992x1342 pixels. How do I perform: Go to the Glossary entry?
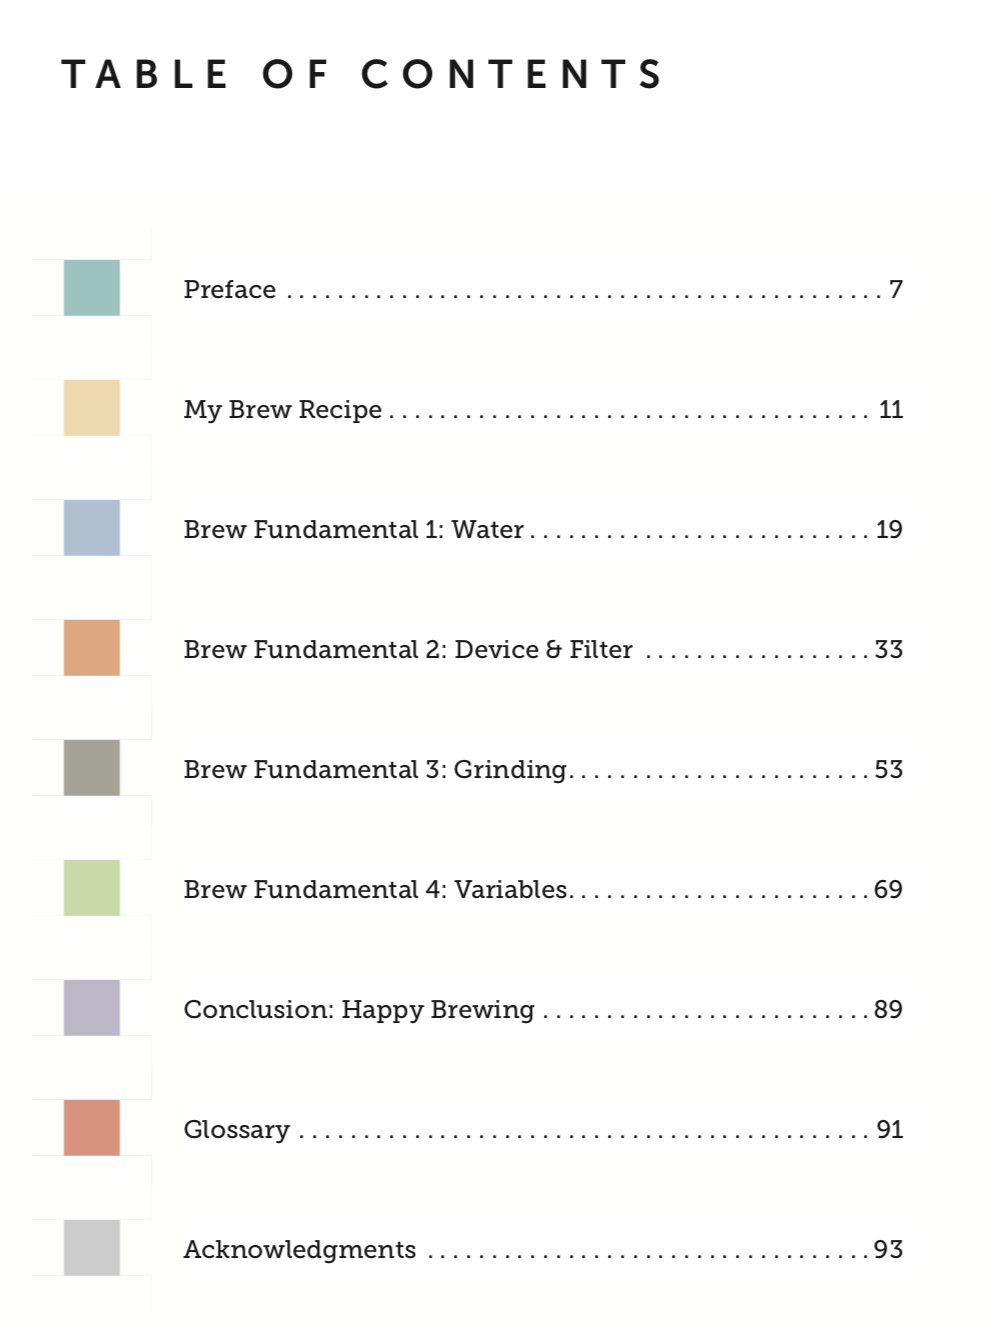[x=543, y=1130]
